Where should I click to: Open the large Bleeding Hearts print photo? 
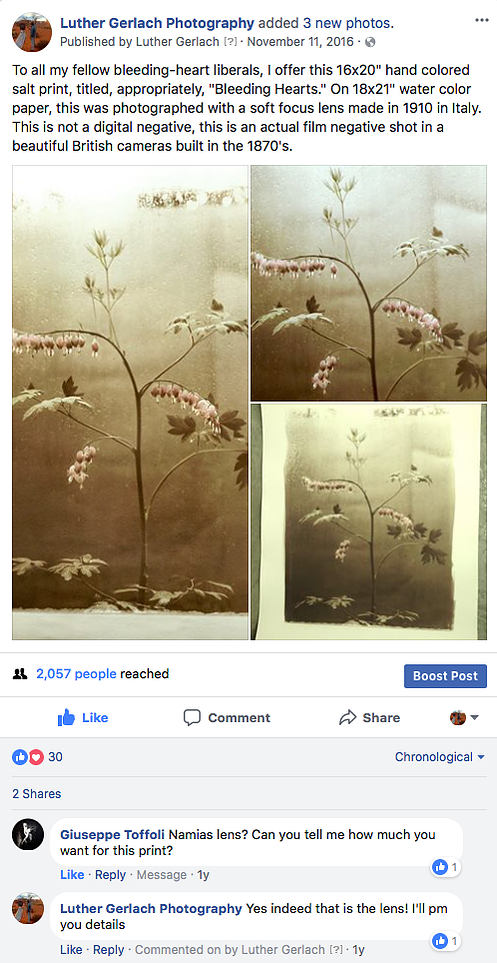coord(130,402)
